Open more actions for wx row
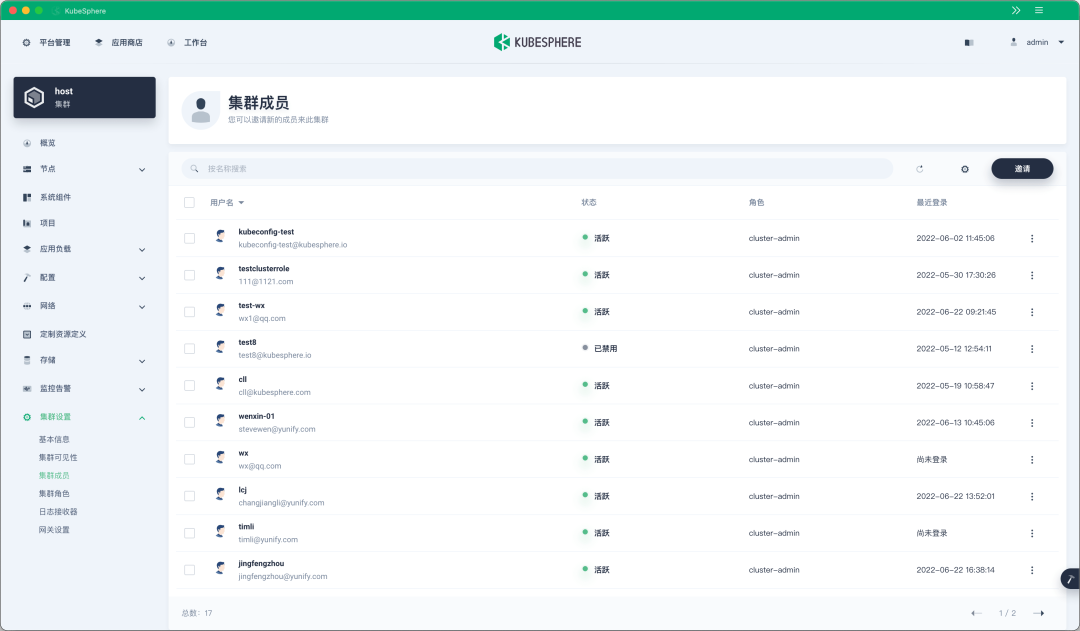 coord(1032,459)
